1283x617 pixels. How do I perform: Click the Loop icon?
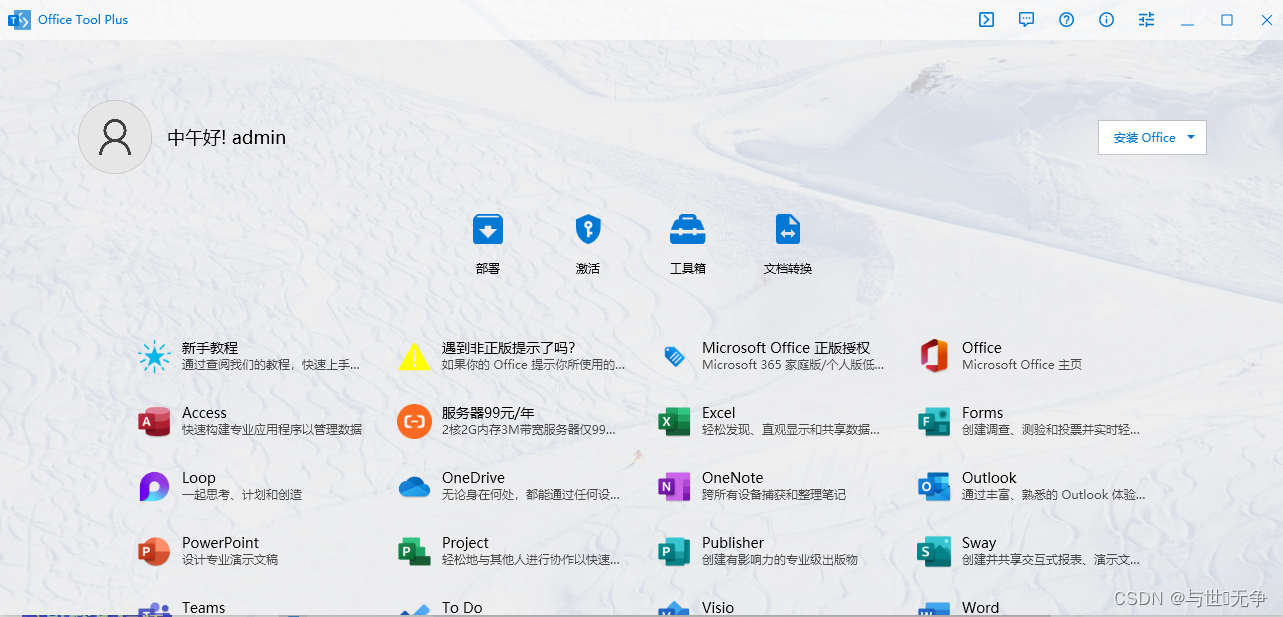click(154, 486)
